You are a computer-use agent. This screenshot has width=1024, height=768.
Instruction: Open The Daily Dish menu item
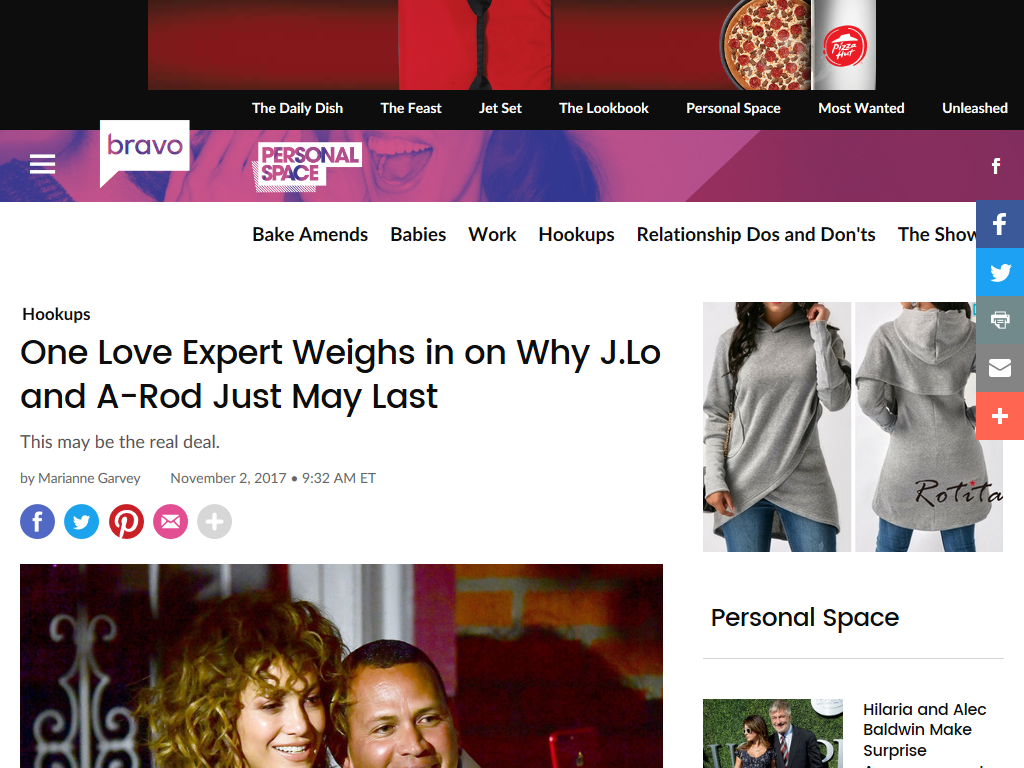297,108
